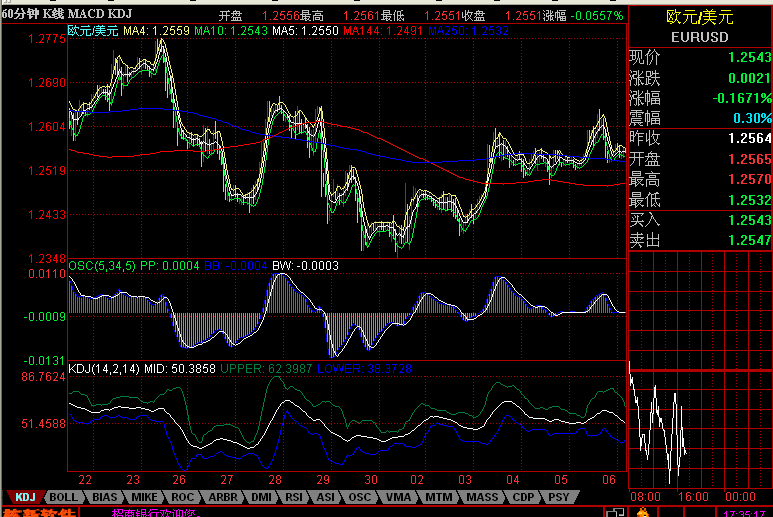Click the 开盘 1.2565 quote row
Image resolution: width=773 pixels, height=517 pixels.
click(x=700, y=159)
